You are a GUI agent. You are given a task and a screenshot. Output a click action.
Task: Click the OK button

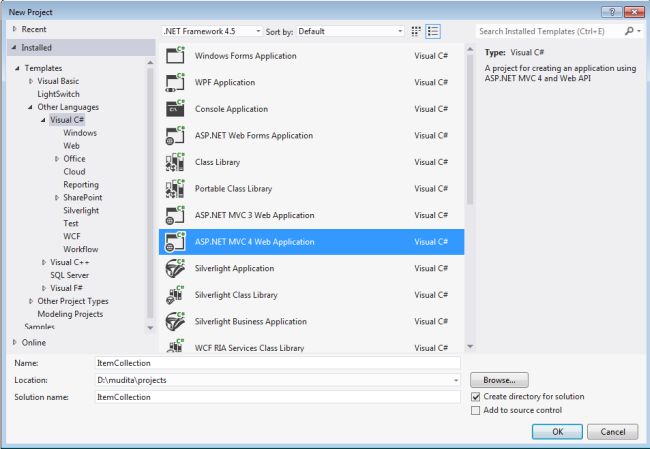[557, 432]
